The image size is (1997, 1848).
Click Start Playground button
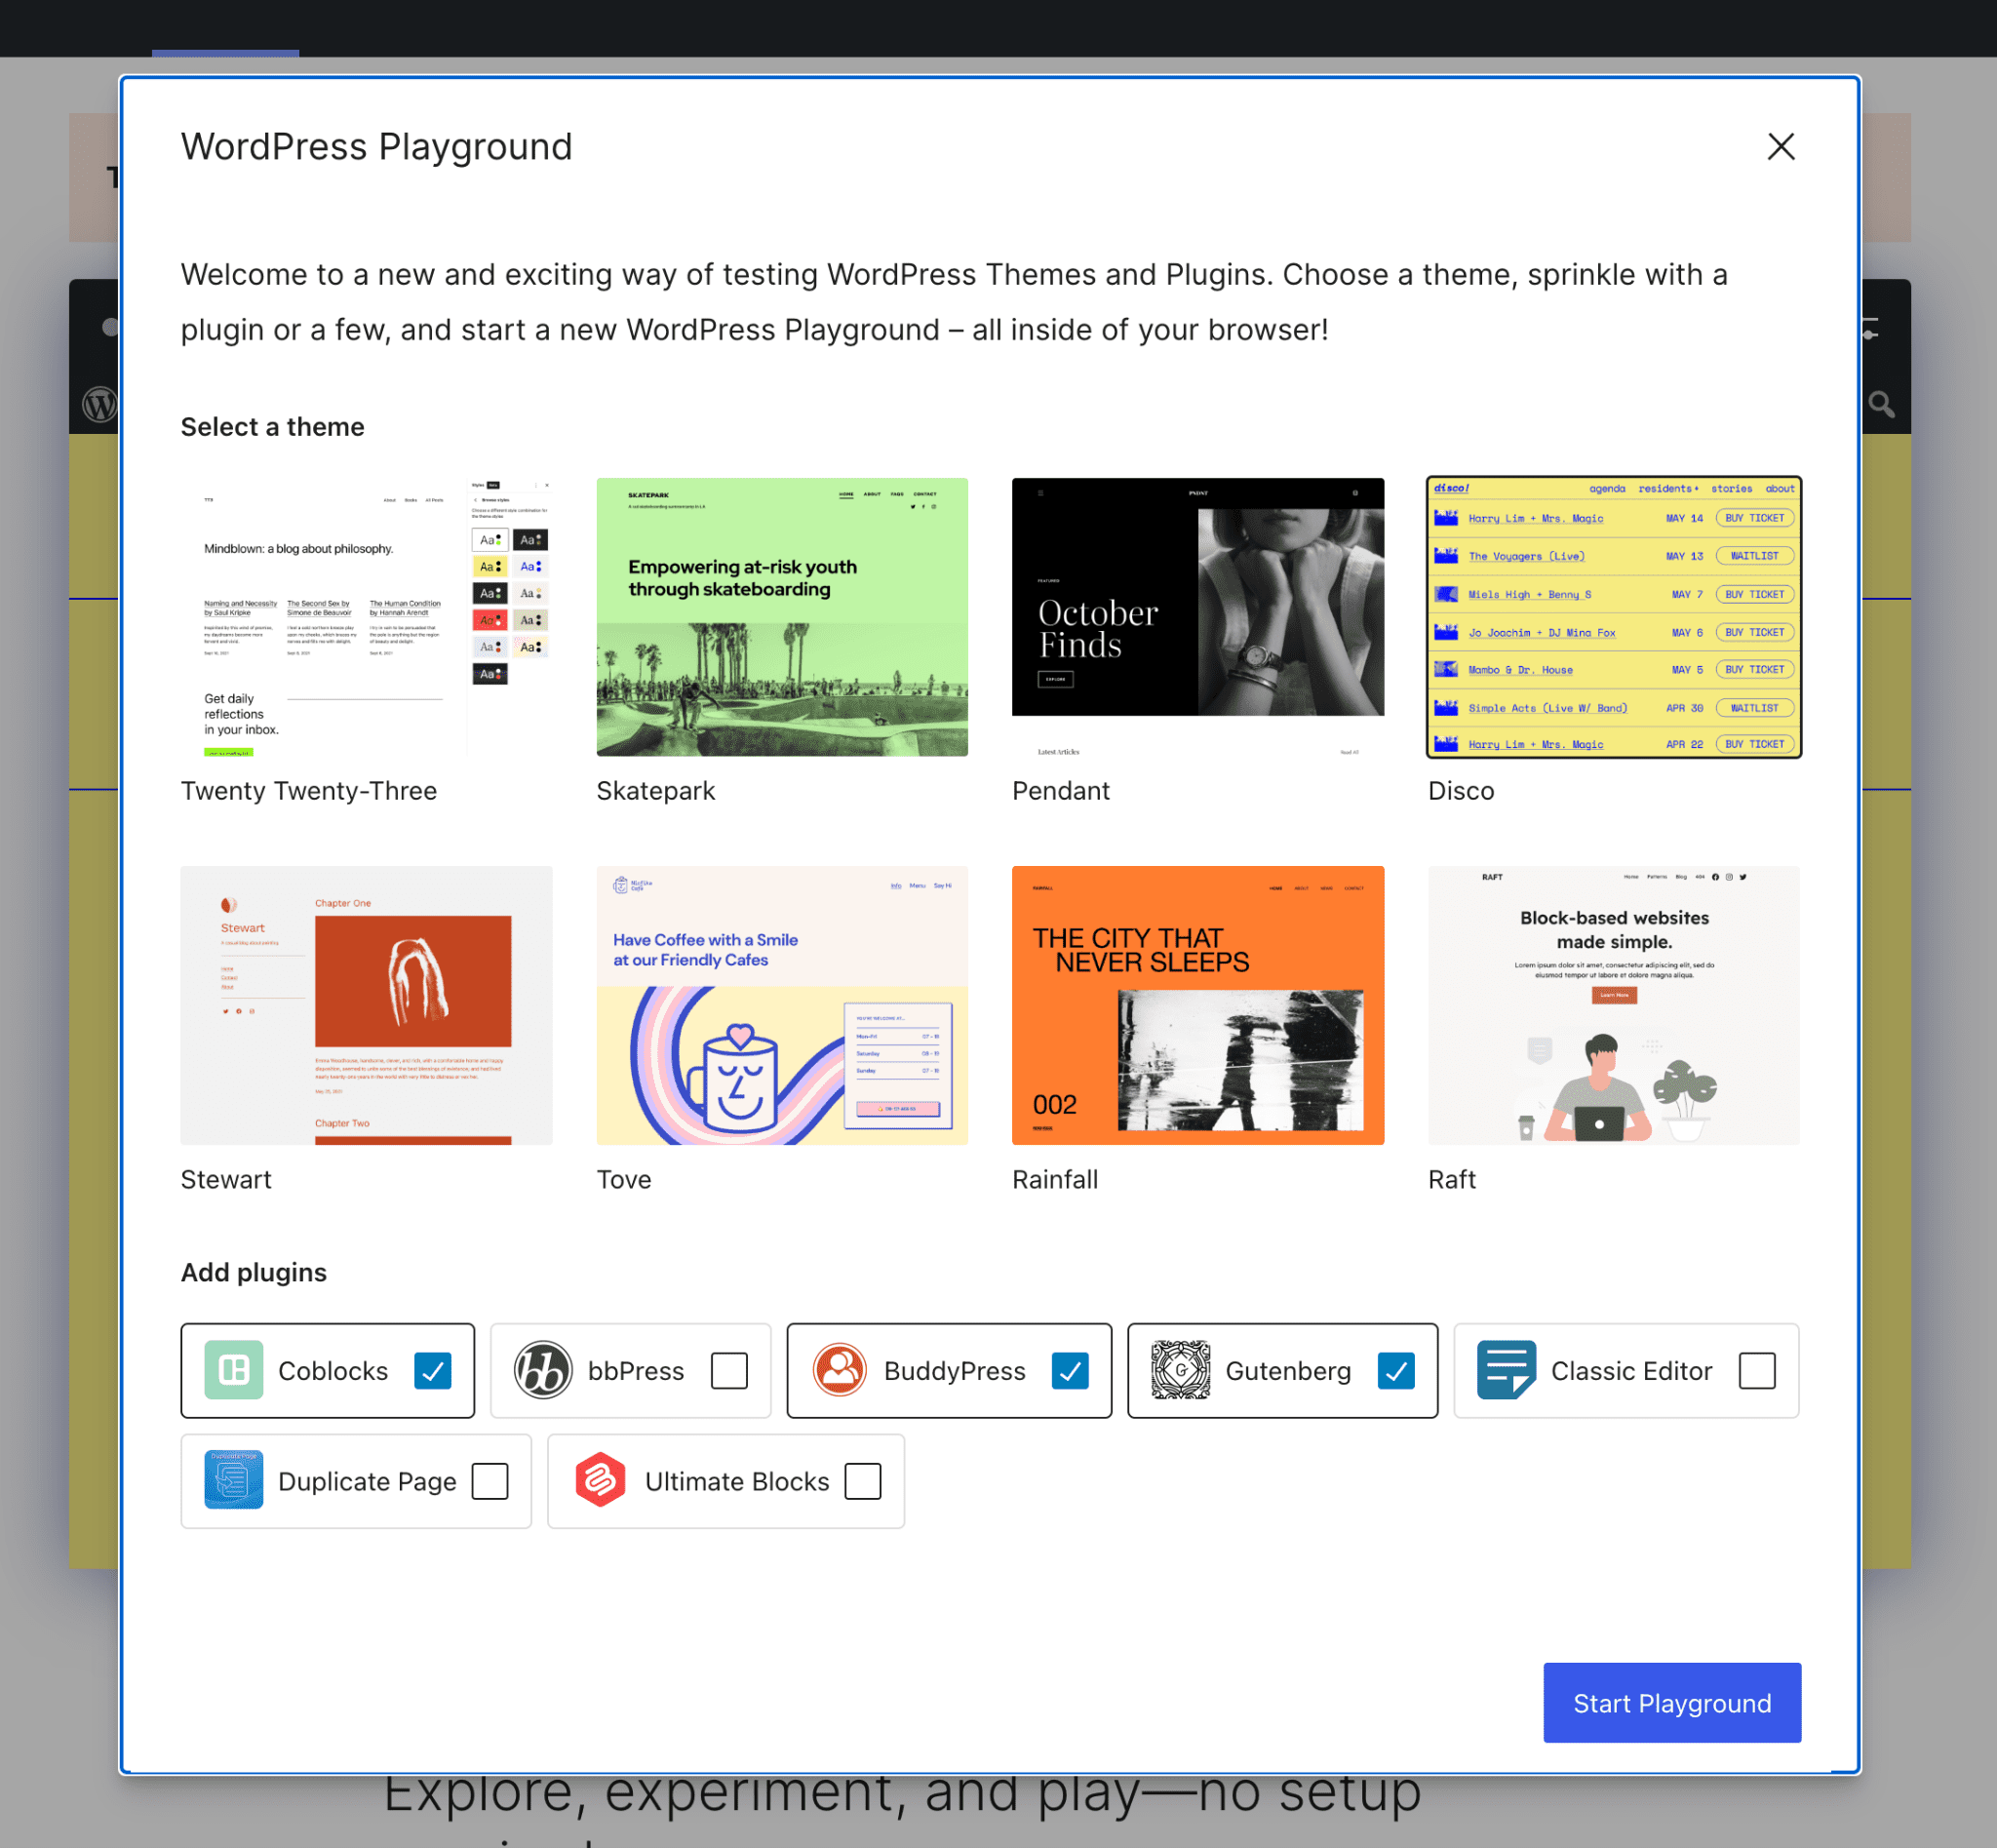pyautogui.click(x=1671, y=1702)
